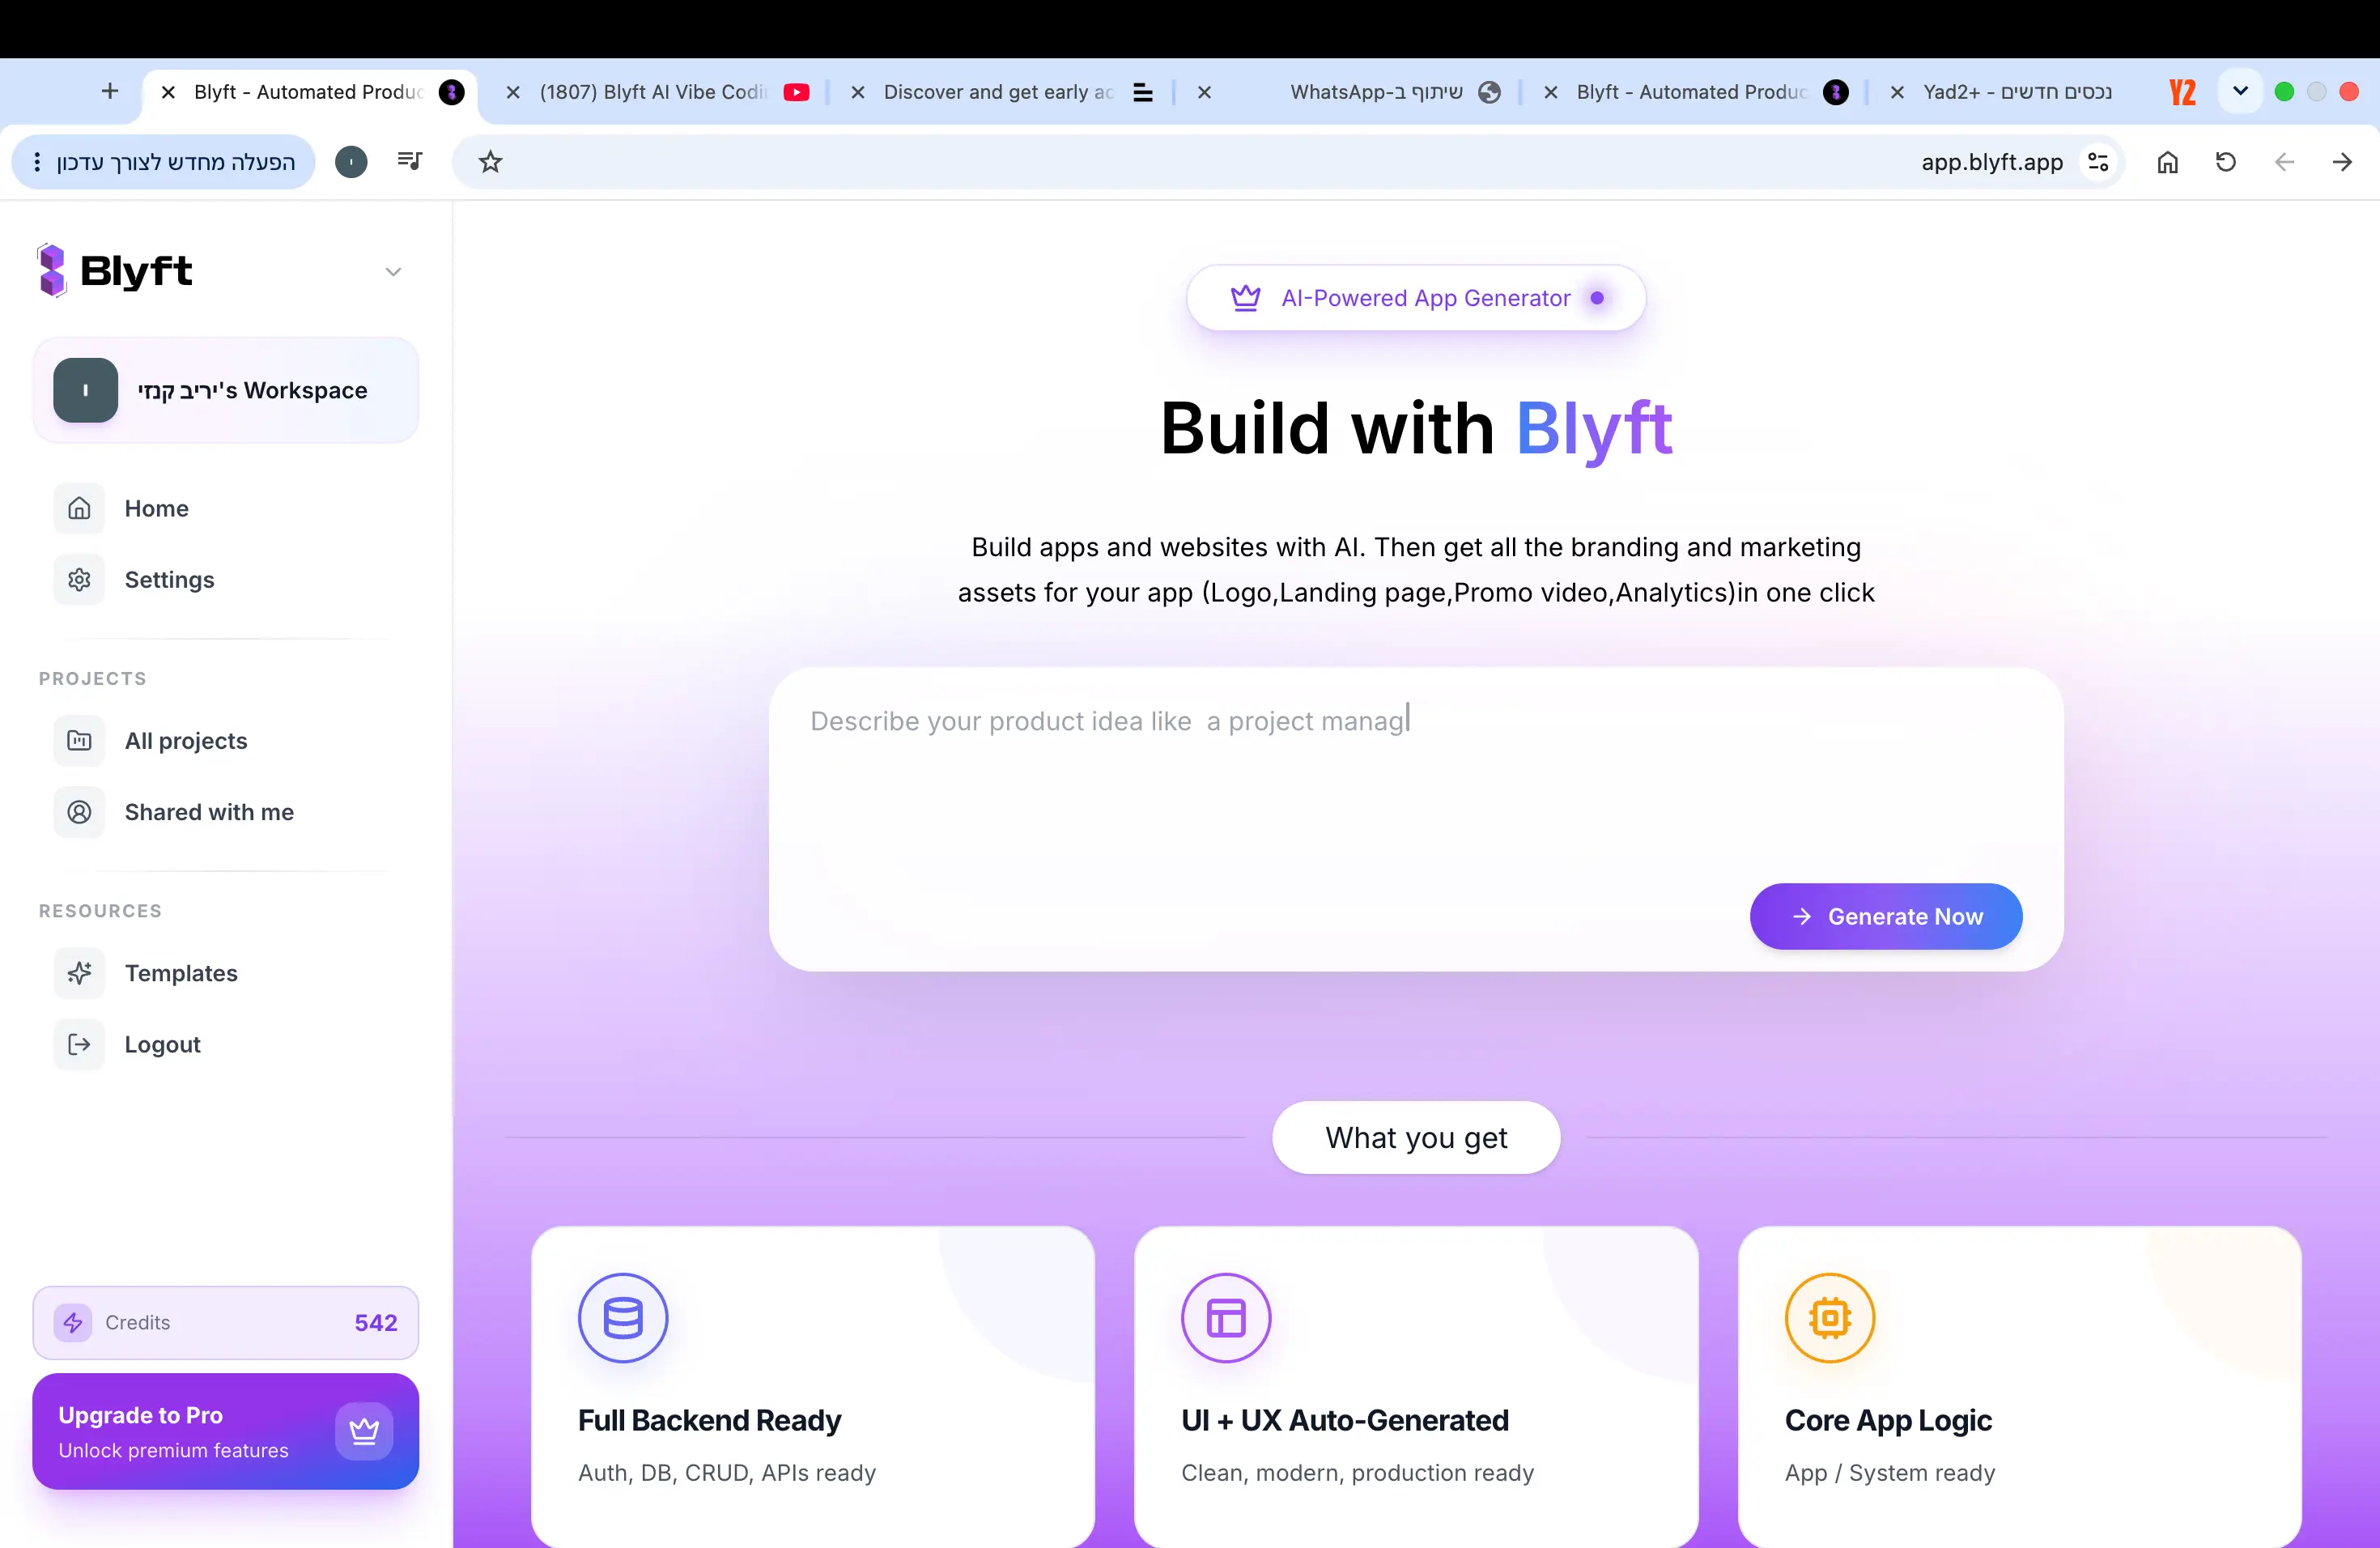Click the All projects folder icon
This screenshot has width=2380, height=1548.
(79, 741)
